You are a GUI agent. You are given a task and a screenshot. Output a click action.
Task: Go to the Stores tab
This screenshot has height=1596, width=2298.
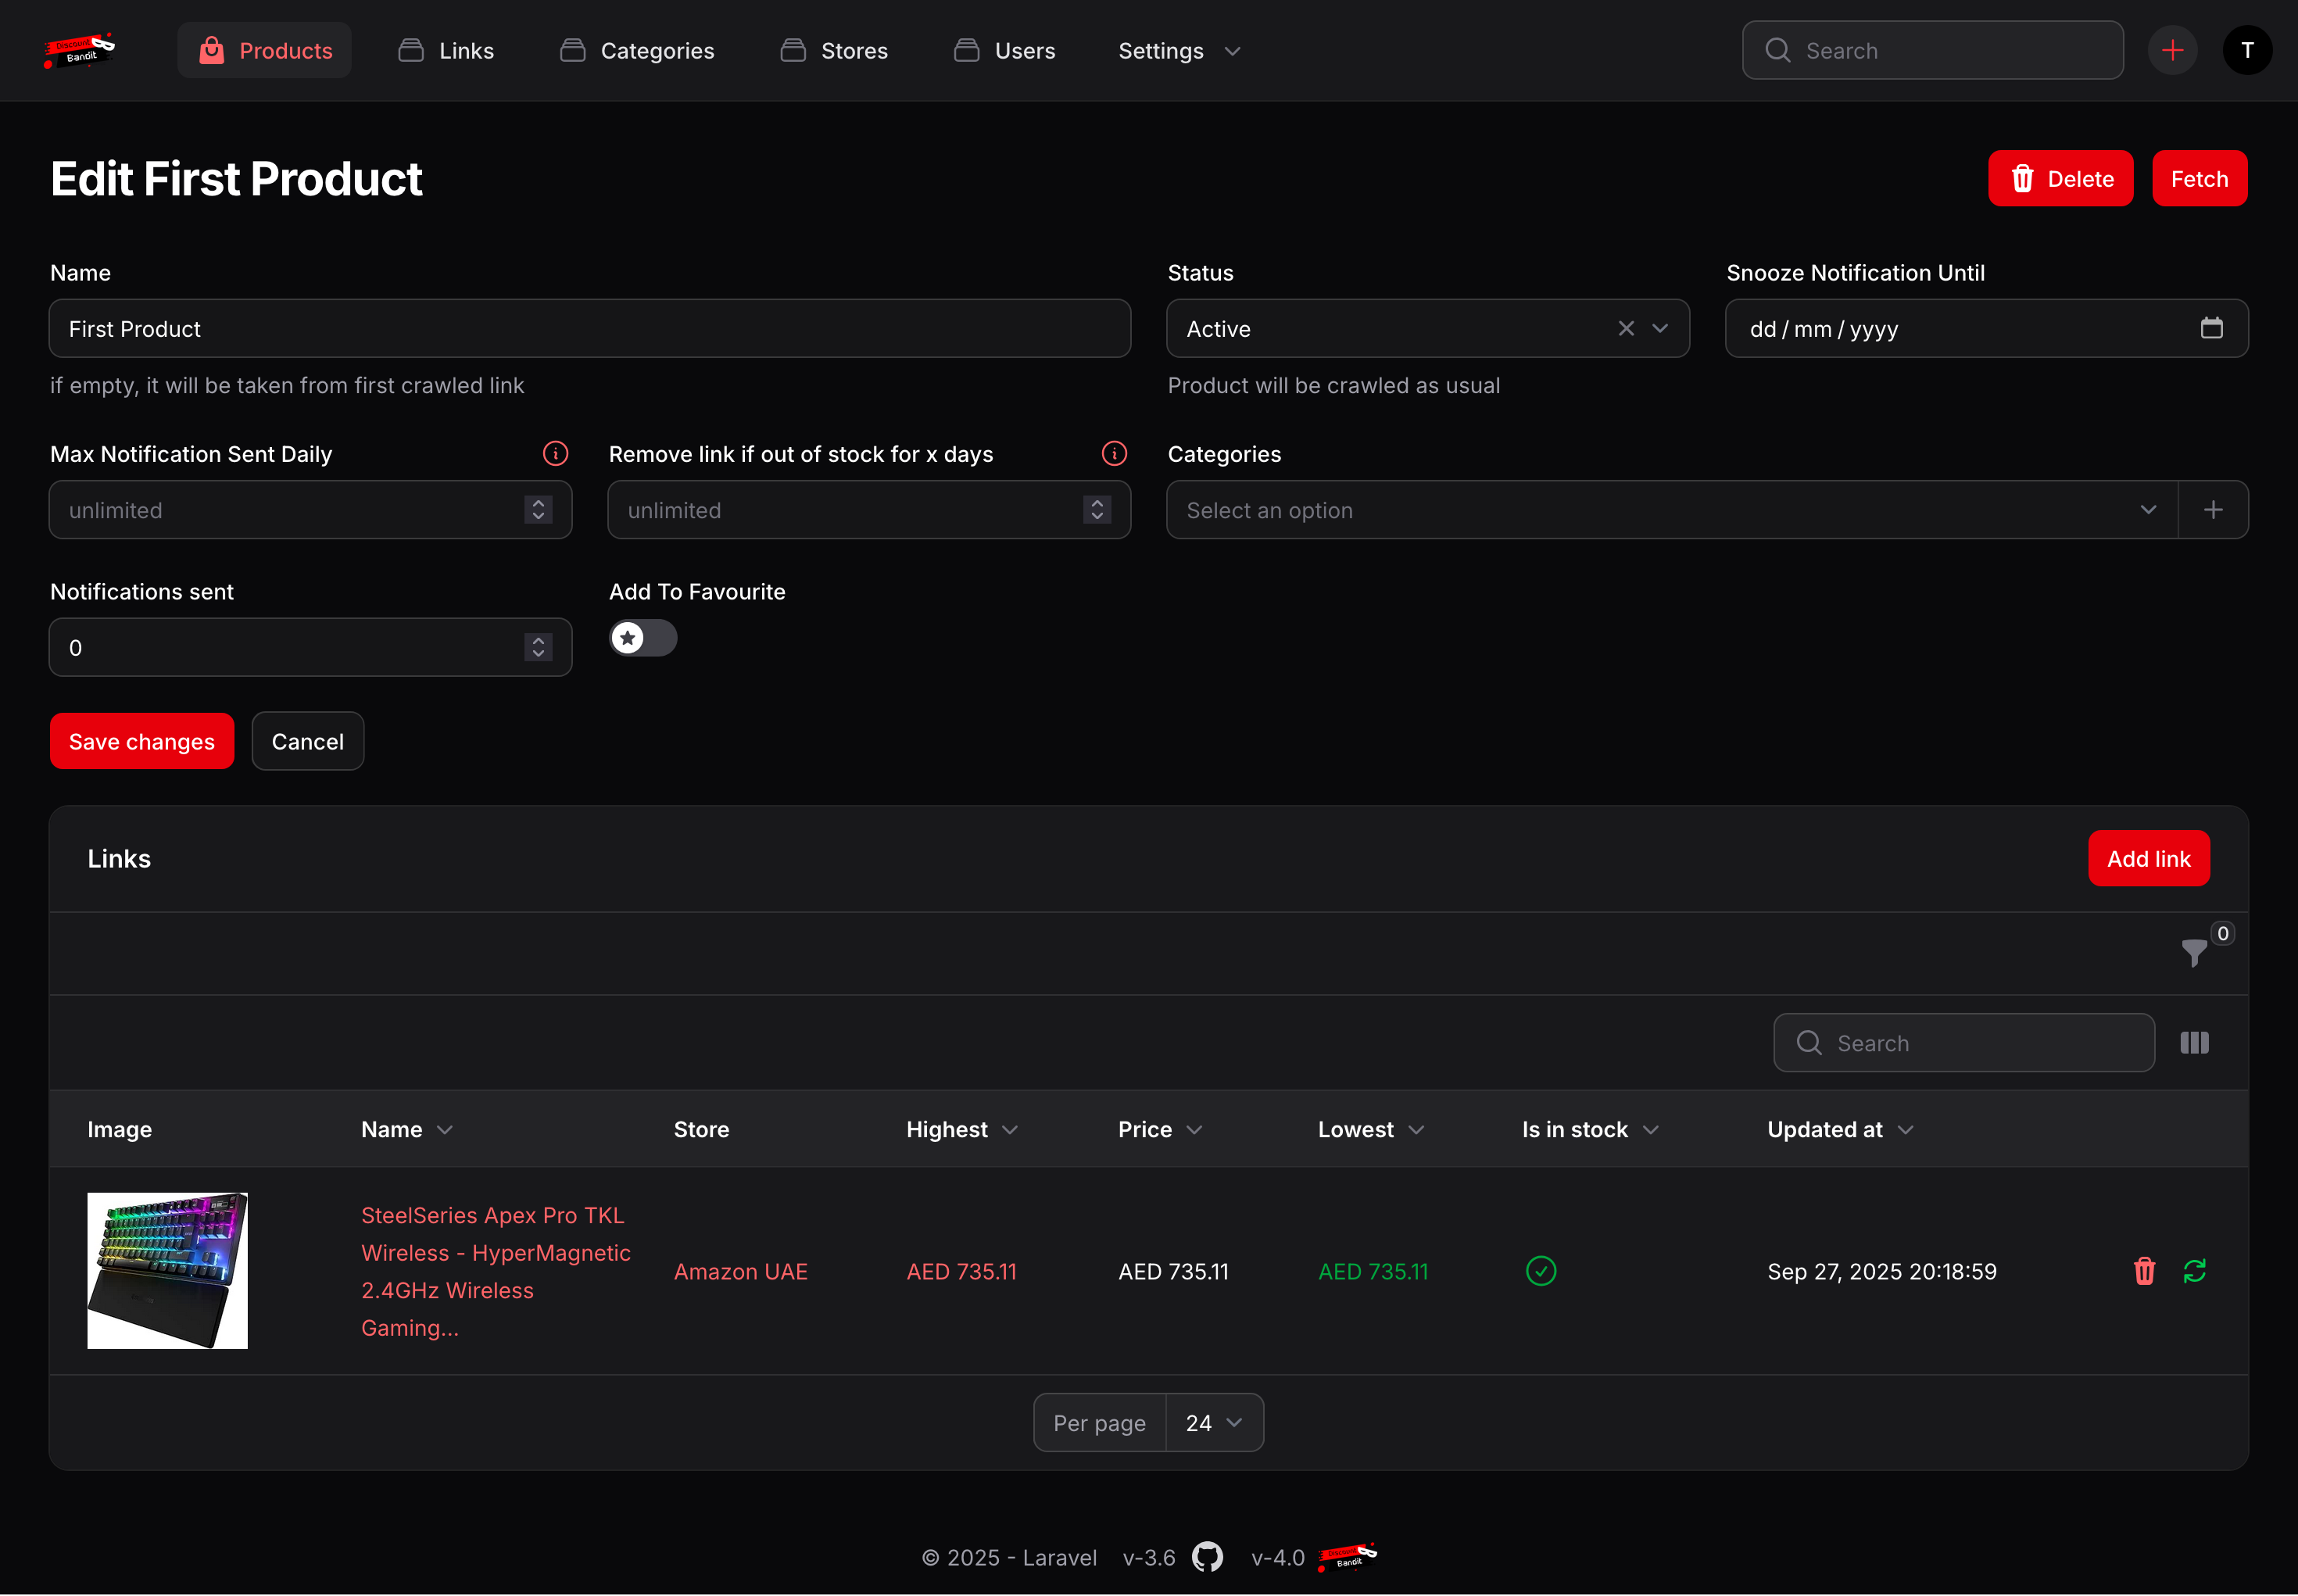(x=834, y=51)
